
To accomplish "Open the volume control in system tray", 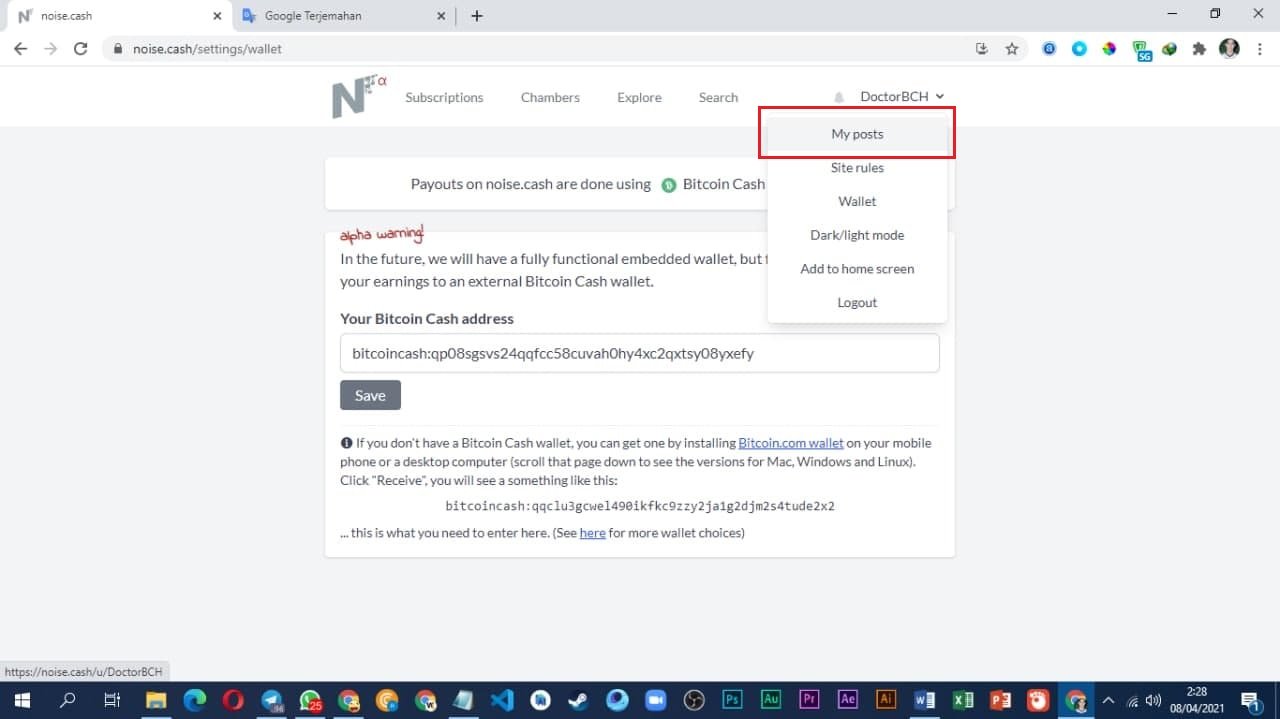I will click(1153, 700).
